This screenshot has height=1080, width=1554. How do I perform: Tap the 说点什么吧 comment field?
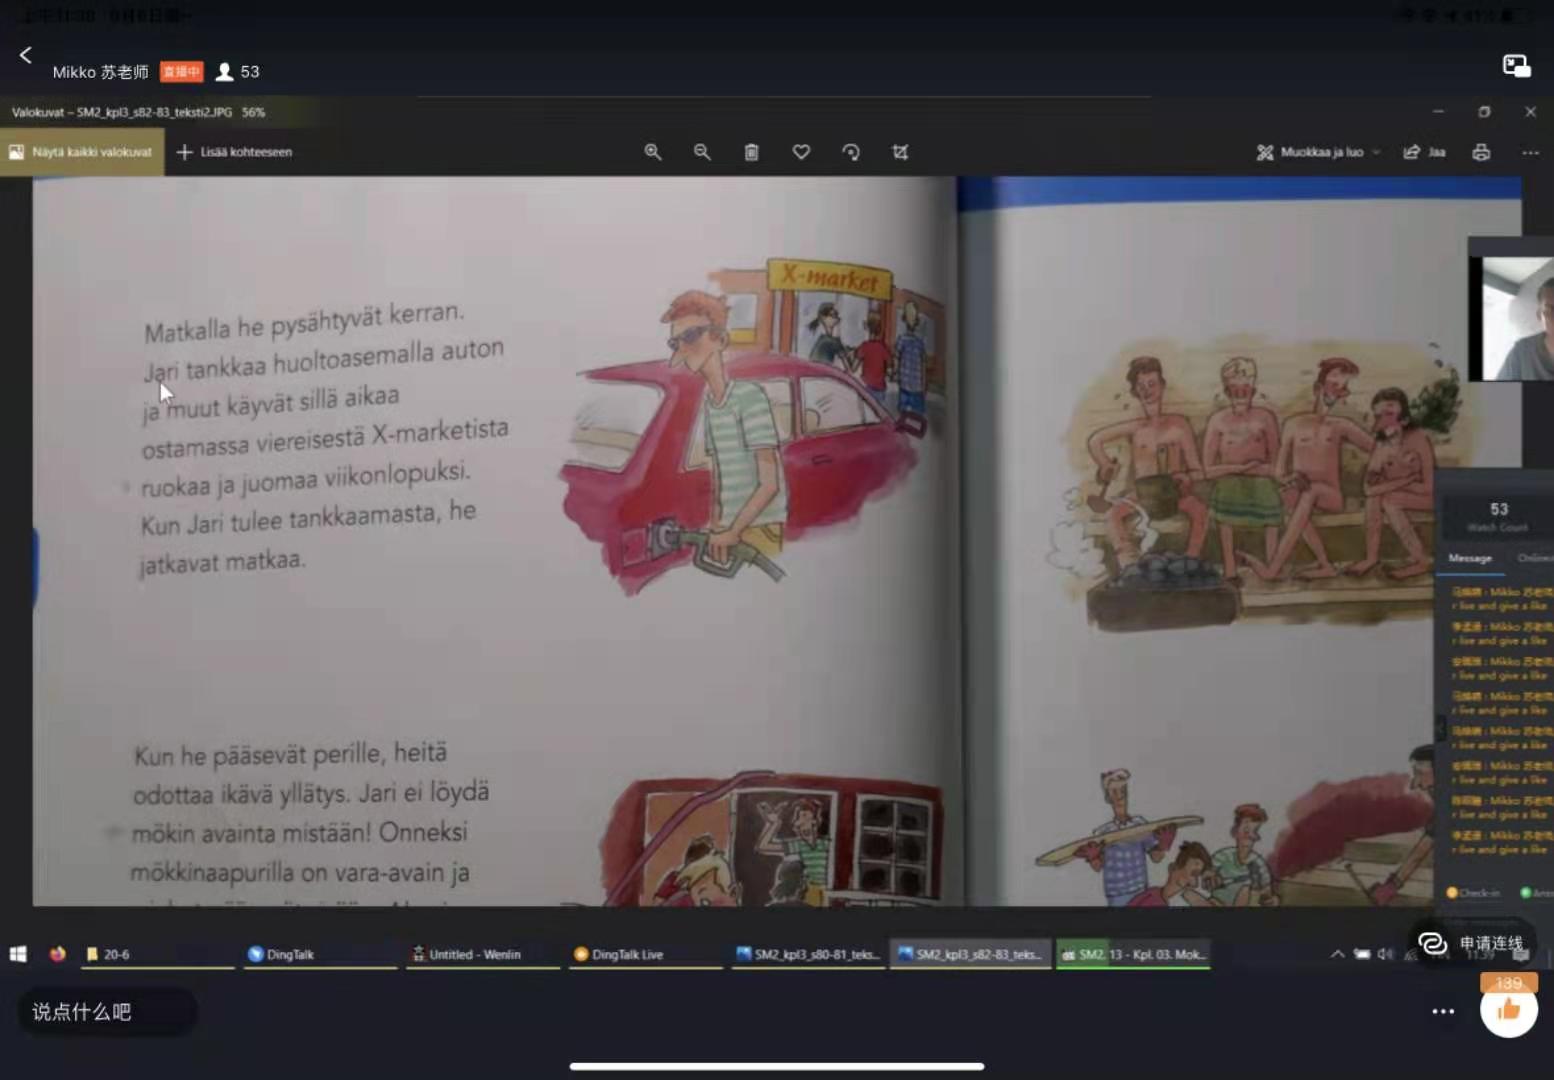[107, 1012]
